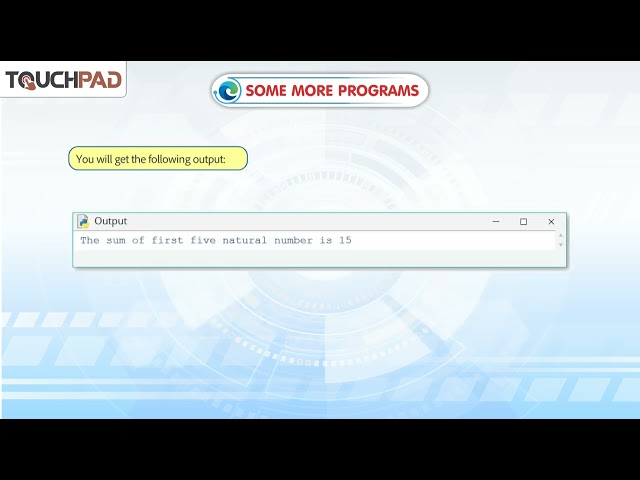This screenshot has height=480, width=640.
Task: Click the 'Output' window title text
Action: click(x=111, y=221)
